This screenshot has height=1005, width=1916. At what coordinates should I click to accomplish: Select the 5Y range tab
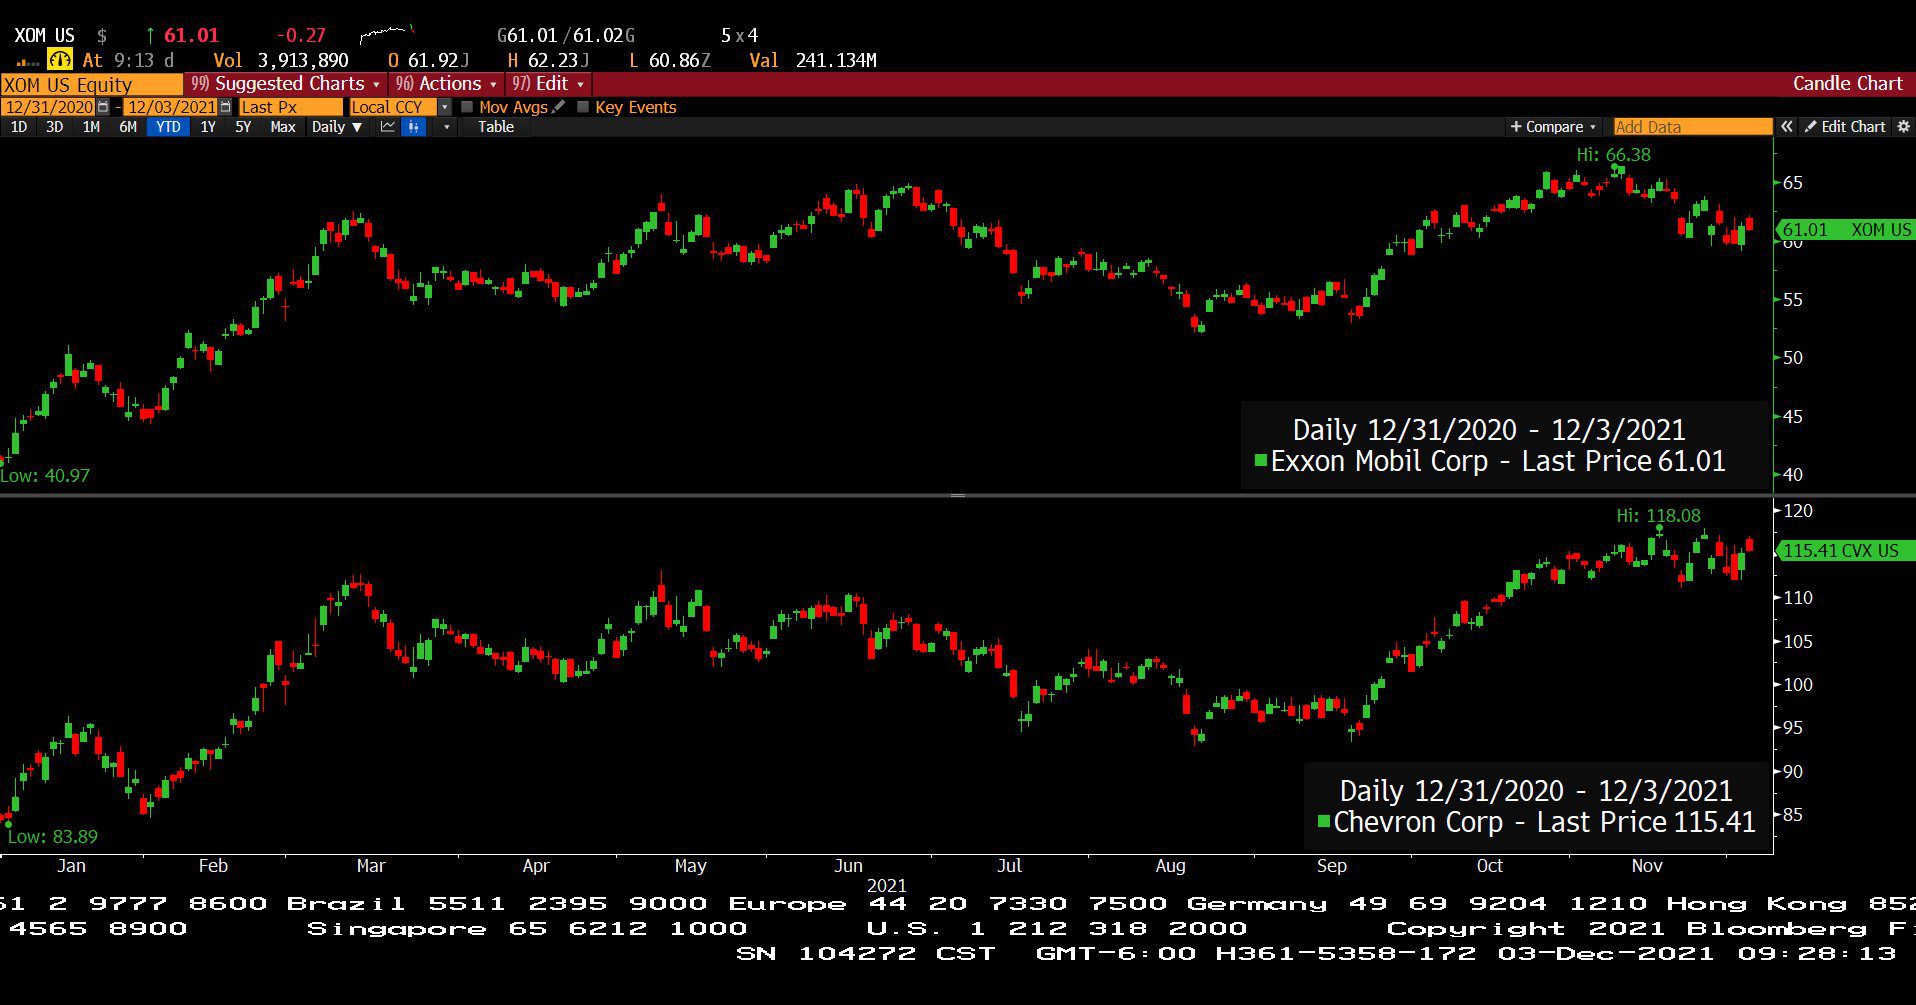(243, 127)
